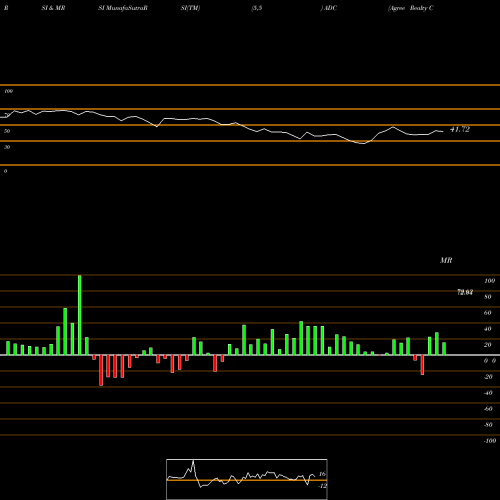Click the RSI axis label 50
500x500 pixels.
7,131
